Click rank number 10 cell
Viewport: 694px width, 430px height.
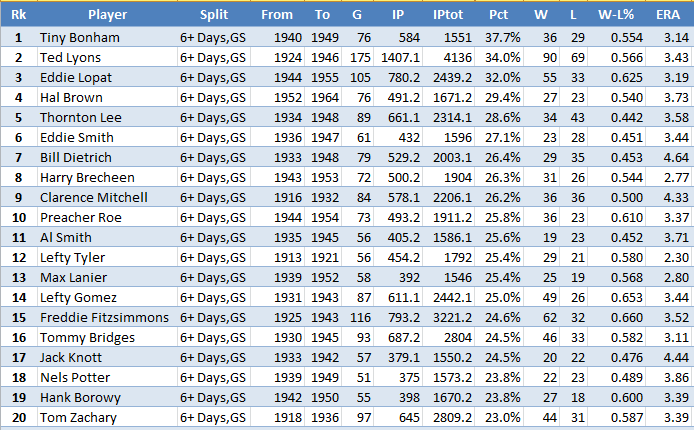(x=18, y=217)
